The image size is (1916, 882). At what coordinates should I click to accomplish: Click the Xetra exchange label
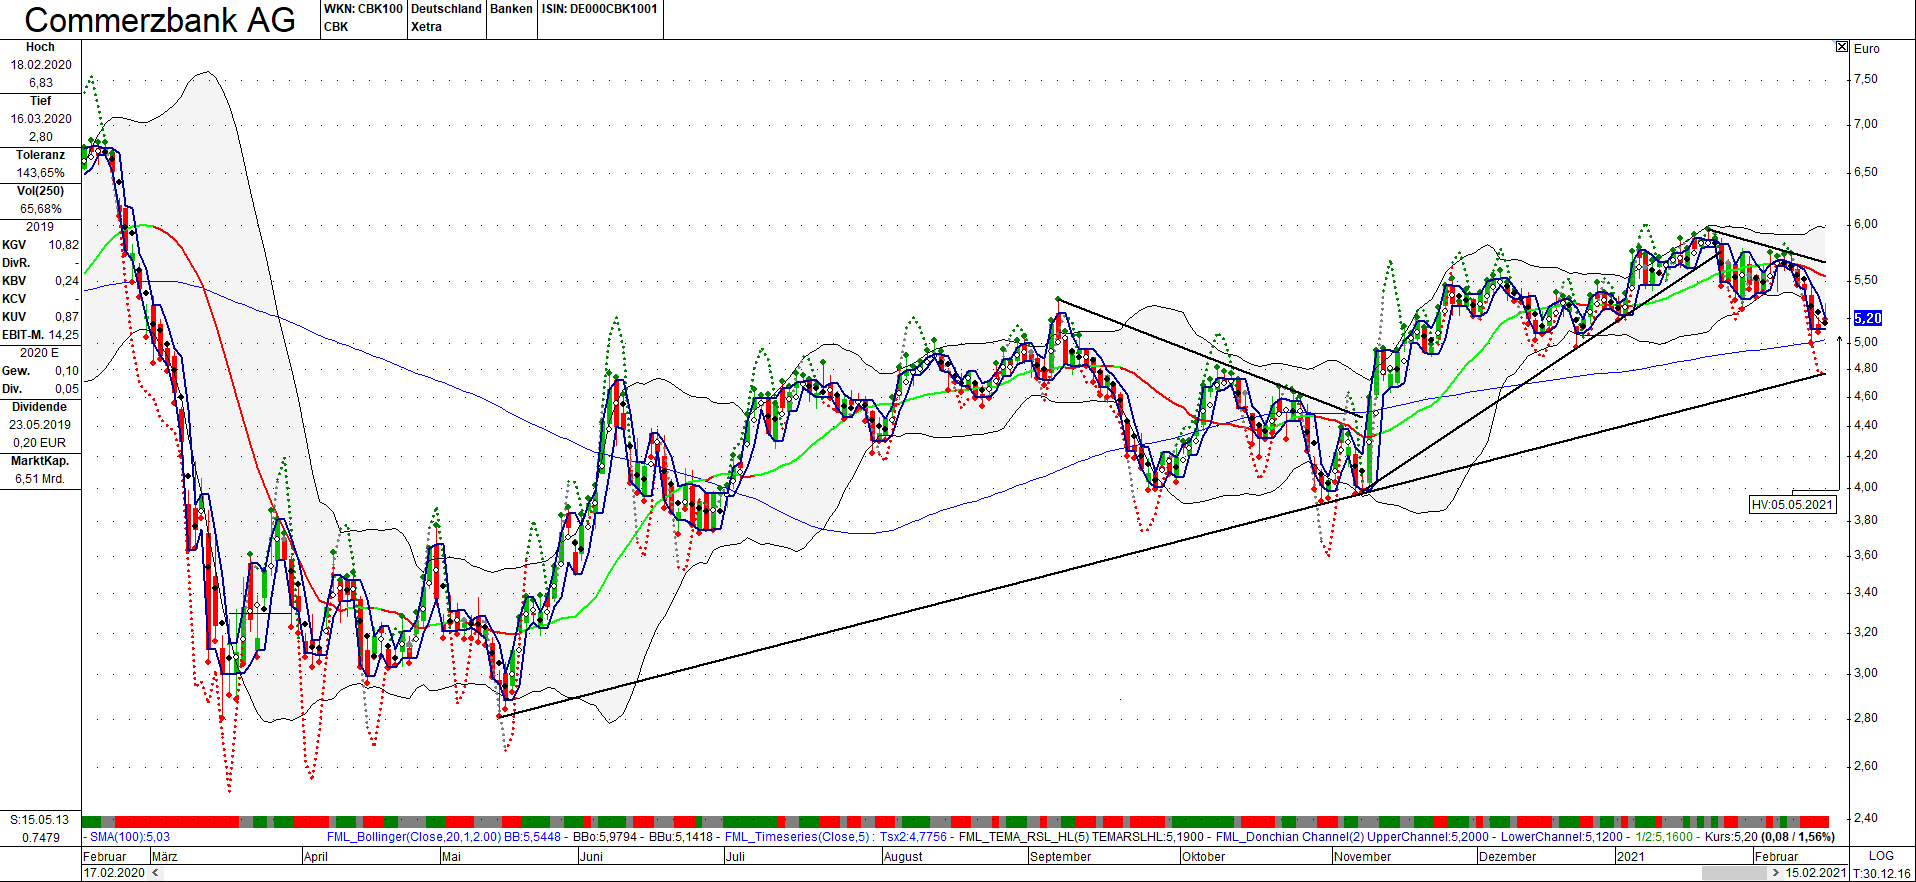click(x=426, y=27)
